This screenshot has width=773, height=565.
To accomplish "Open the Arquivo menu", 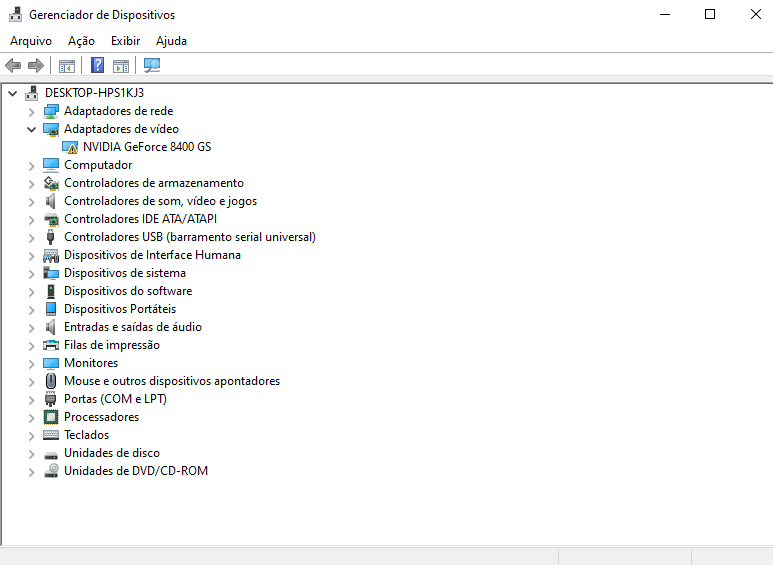I will (31, 41).
